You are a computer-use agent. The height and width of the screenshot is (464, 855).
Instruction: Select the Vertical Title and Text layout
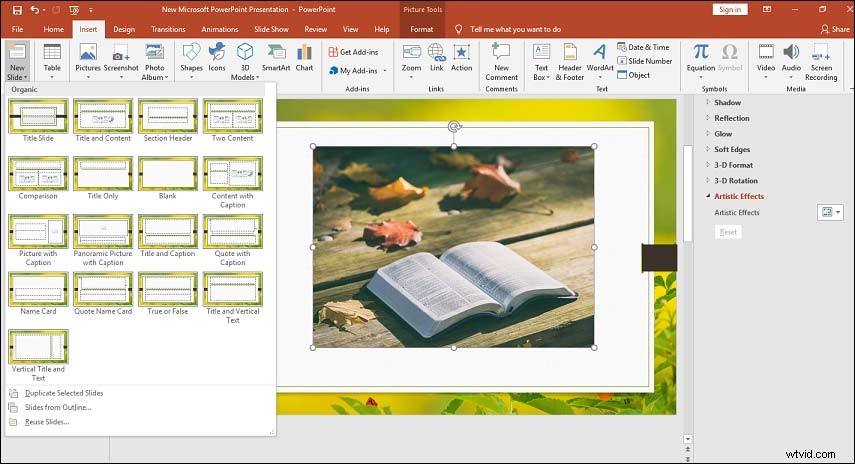(38, 355)
